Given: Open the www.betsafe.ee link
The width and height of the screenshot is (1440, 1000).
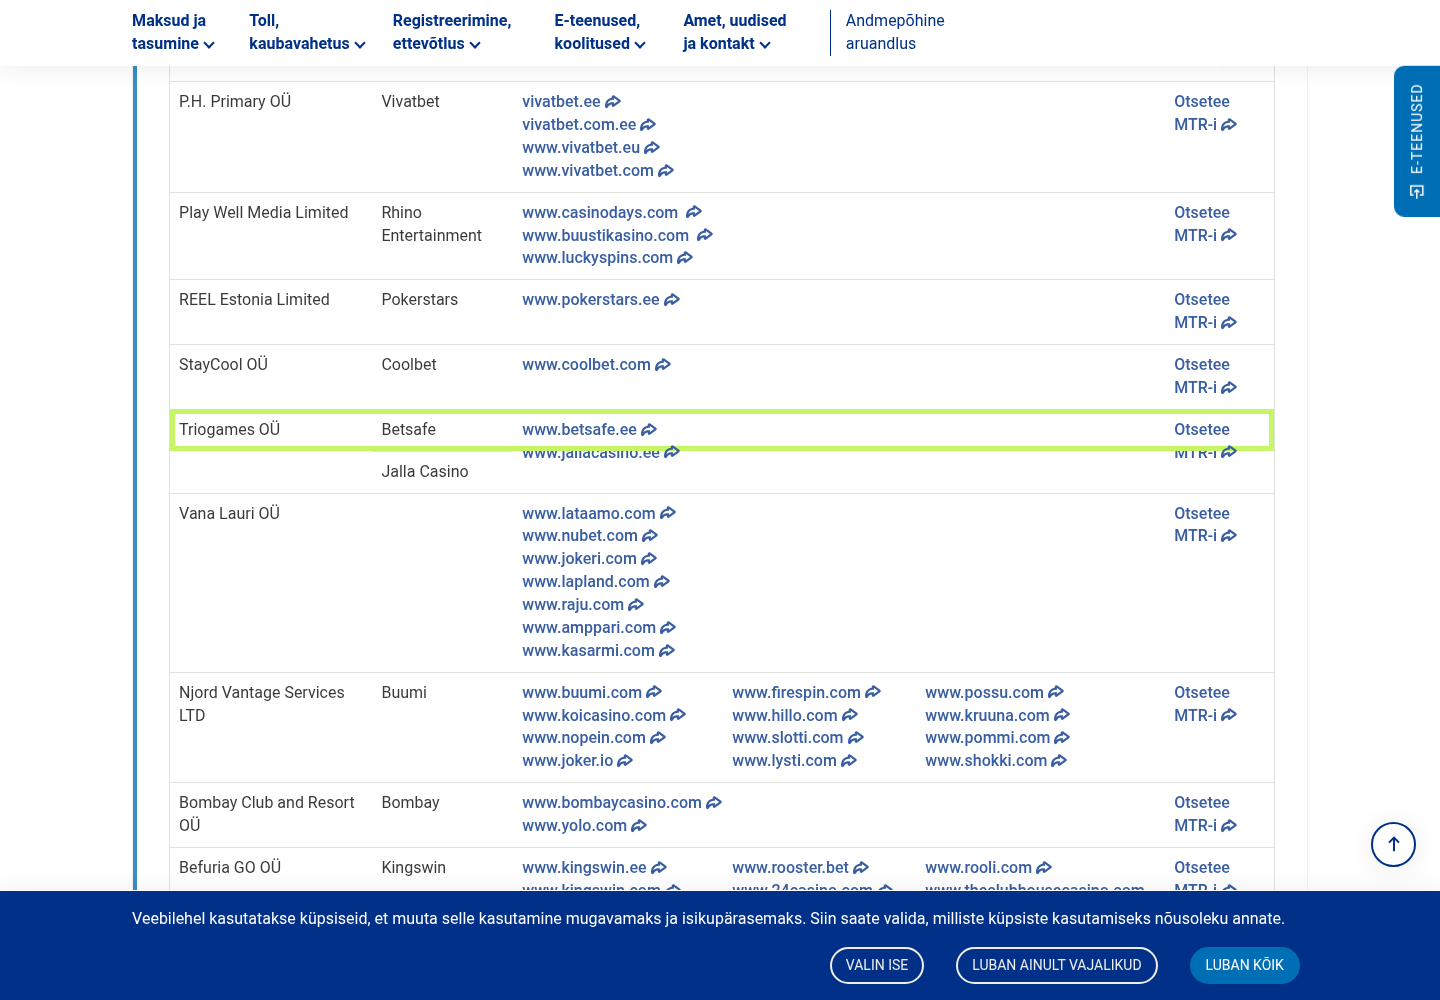Looking at the screenshot, I should (589, 430).
